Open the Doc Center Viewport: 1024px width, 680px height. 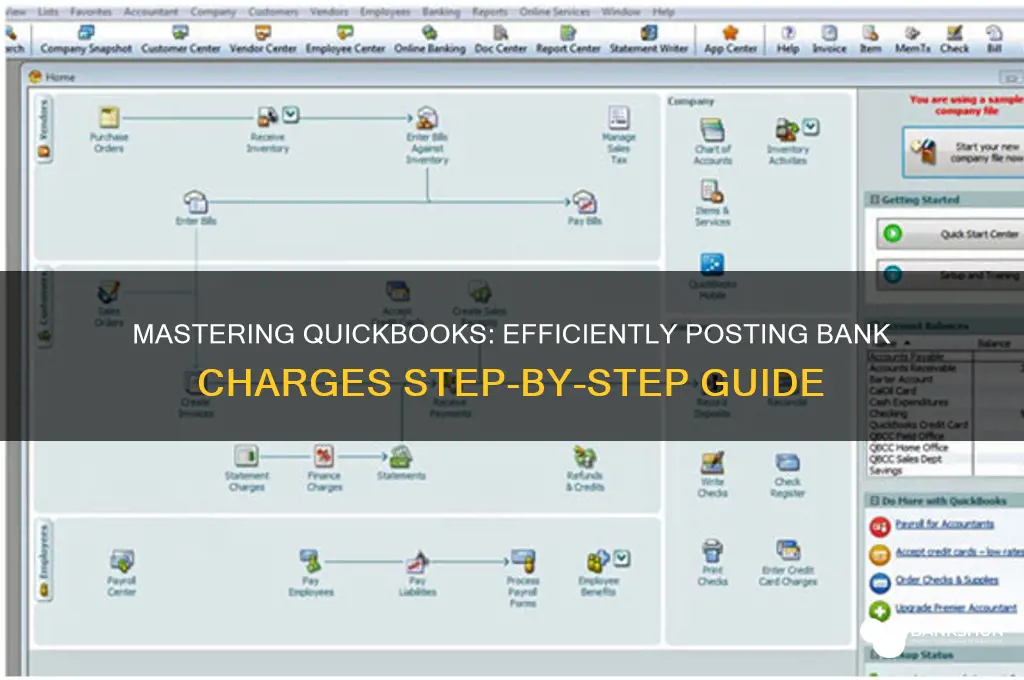[500, 40]
